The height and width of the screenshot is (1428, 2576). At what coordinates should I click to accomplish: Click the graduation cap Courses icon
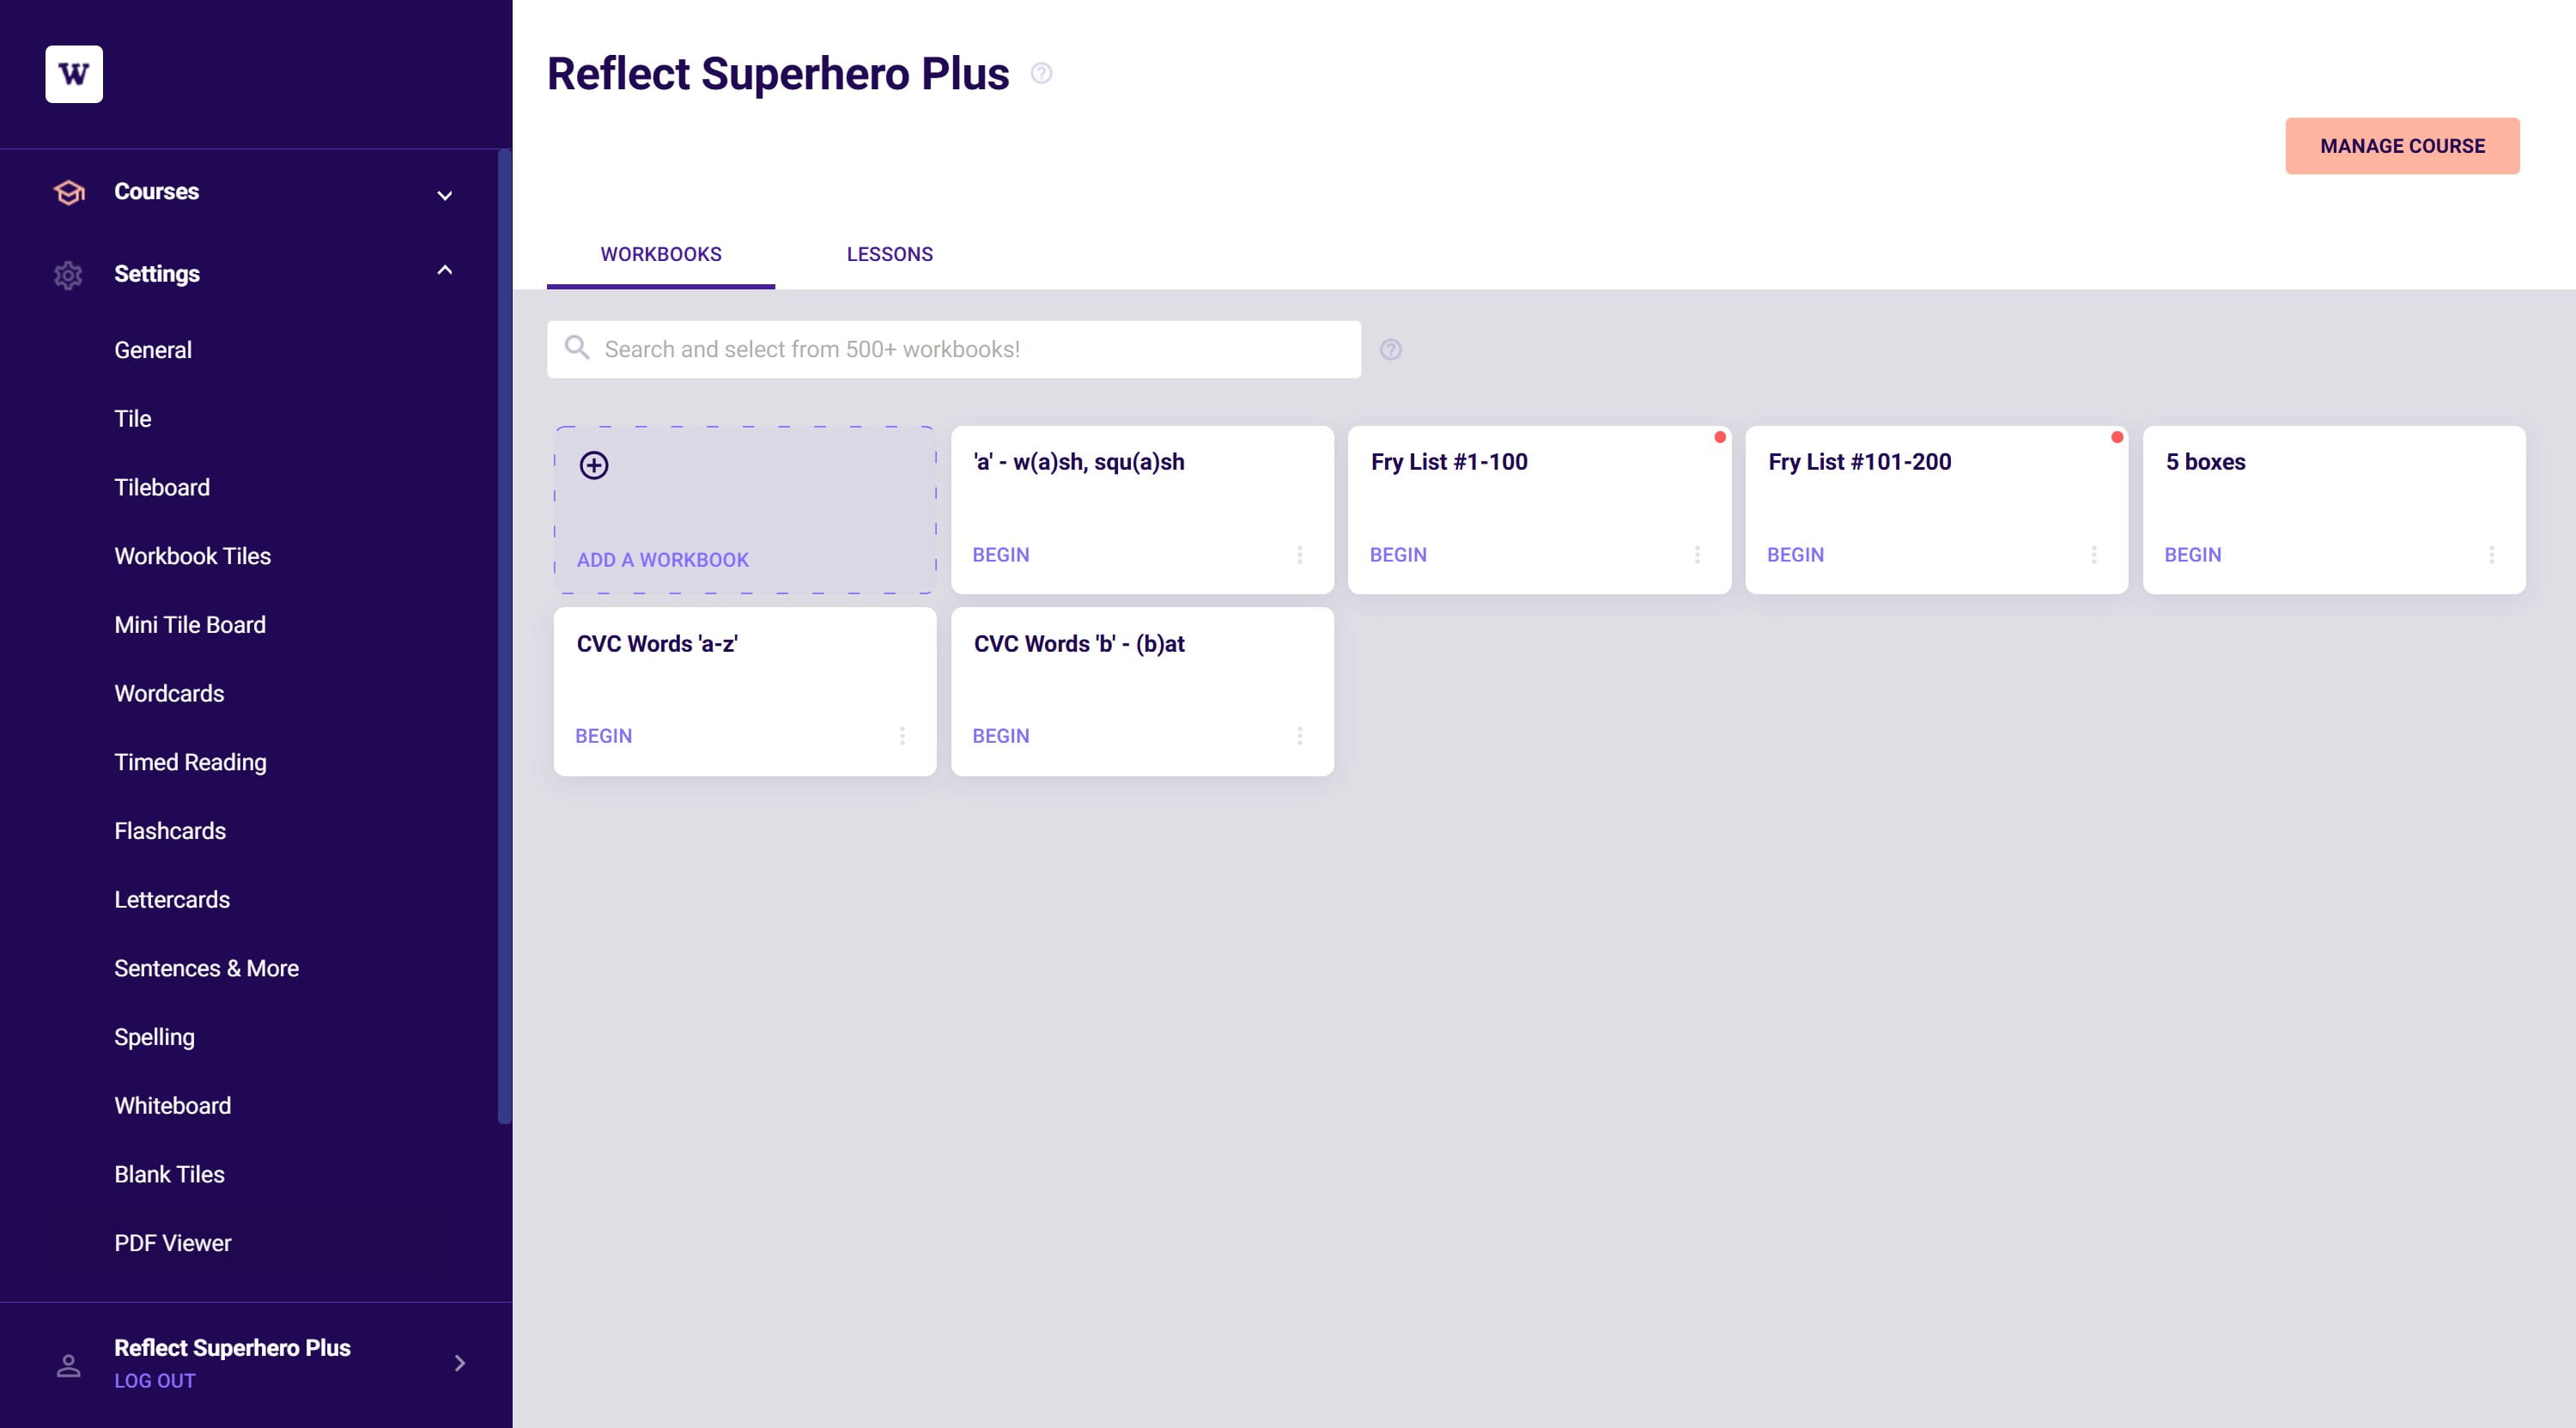tap(69, 192)
